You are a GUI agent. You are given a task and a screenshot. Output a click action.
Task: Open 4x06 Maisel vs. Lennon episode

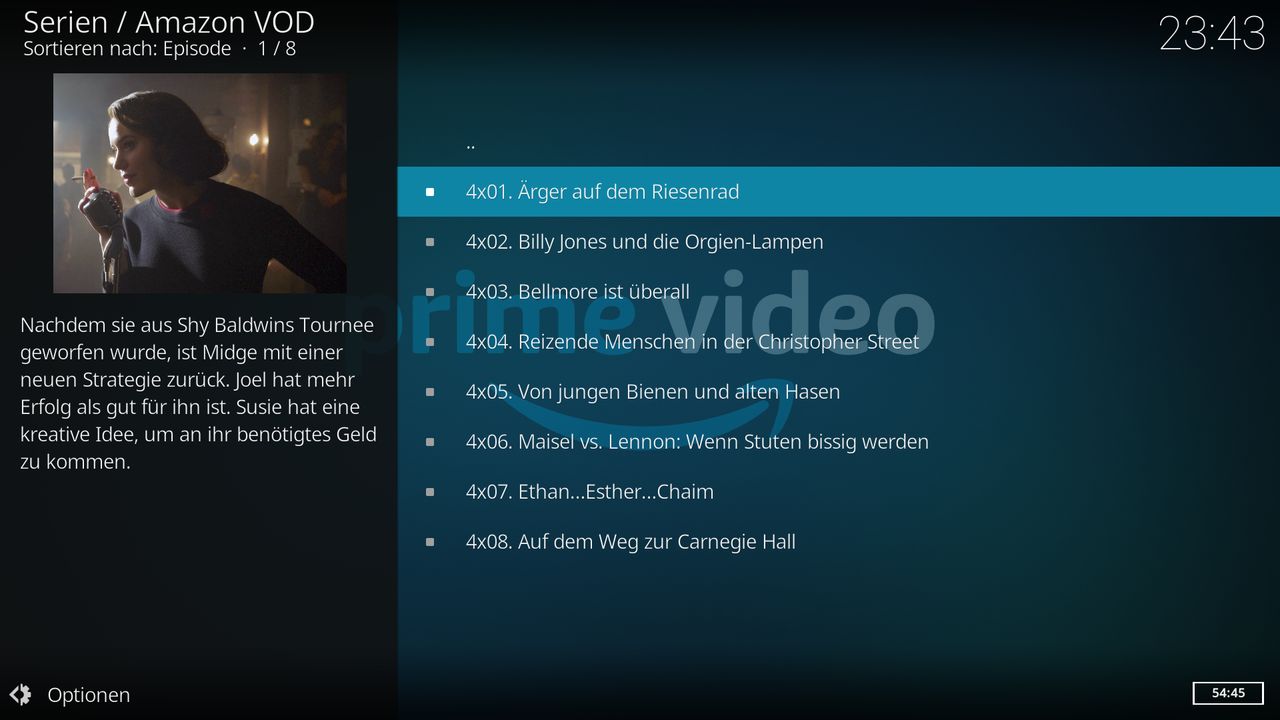pyautogui.click(x=838, y=441)
